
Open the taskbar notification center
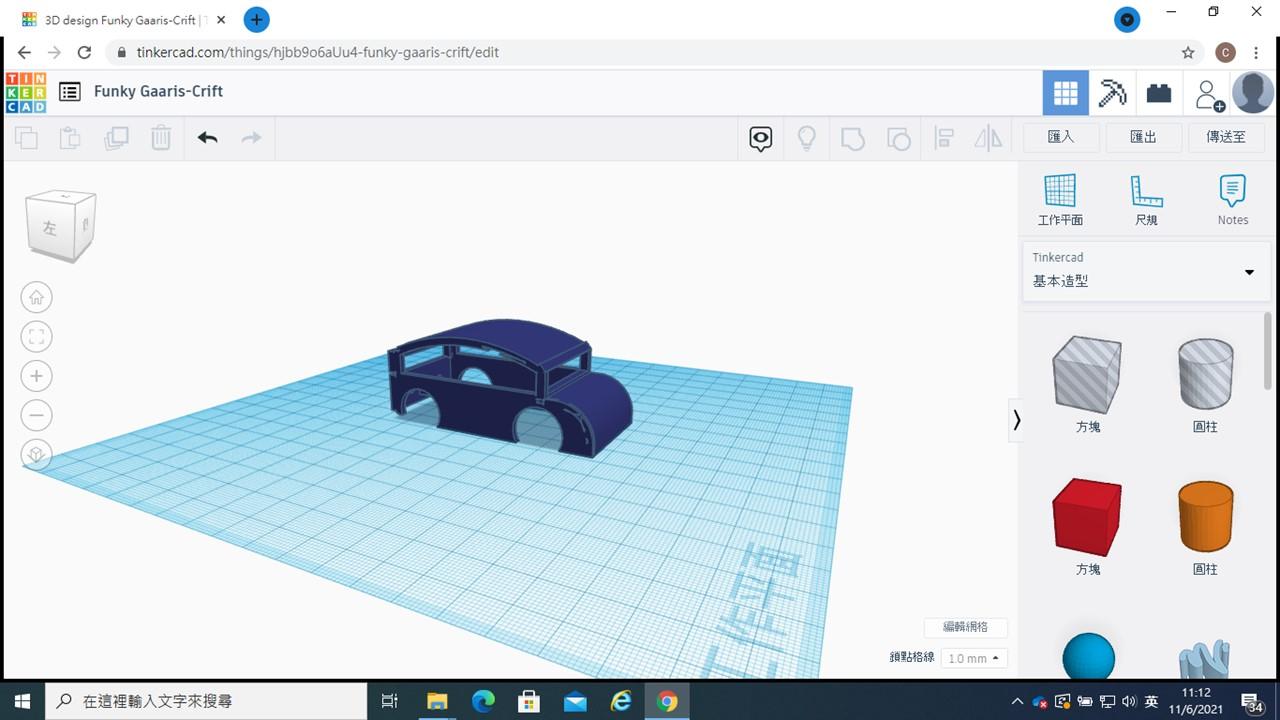(x=1252, y=701)
